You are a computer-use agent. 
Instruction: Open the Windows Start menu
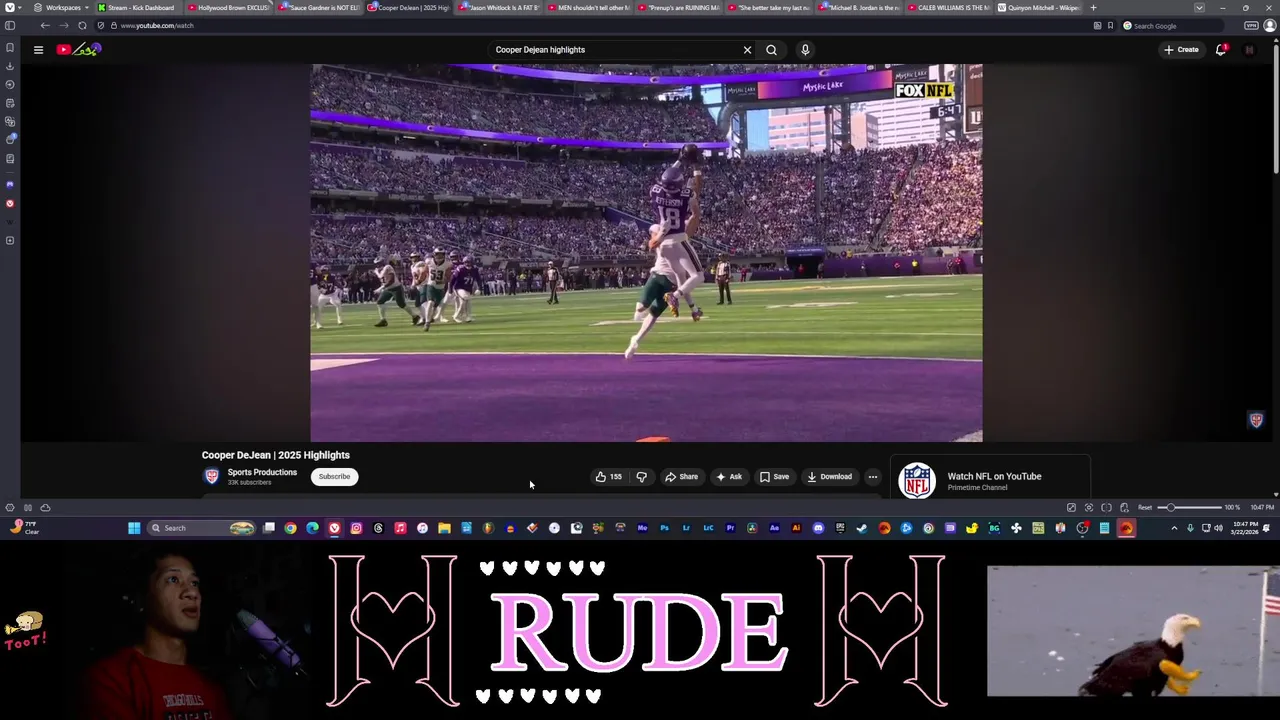(x=134, y=528)
